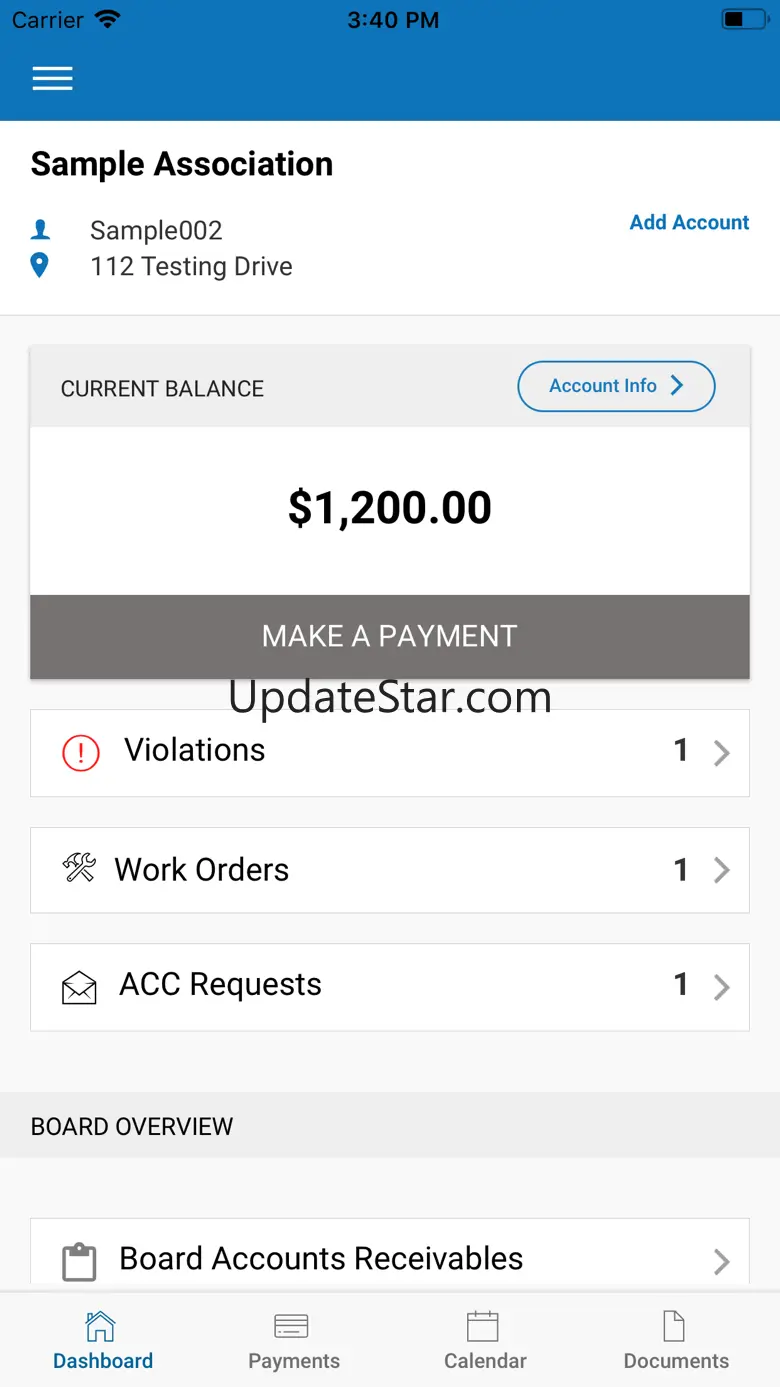The width and height of the screenshot is (780, 1387).
Task: Expand the Violations row chevron
Action: (x=721, y=753)
